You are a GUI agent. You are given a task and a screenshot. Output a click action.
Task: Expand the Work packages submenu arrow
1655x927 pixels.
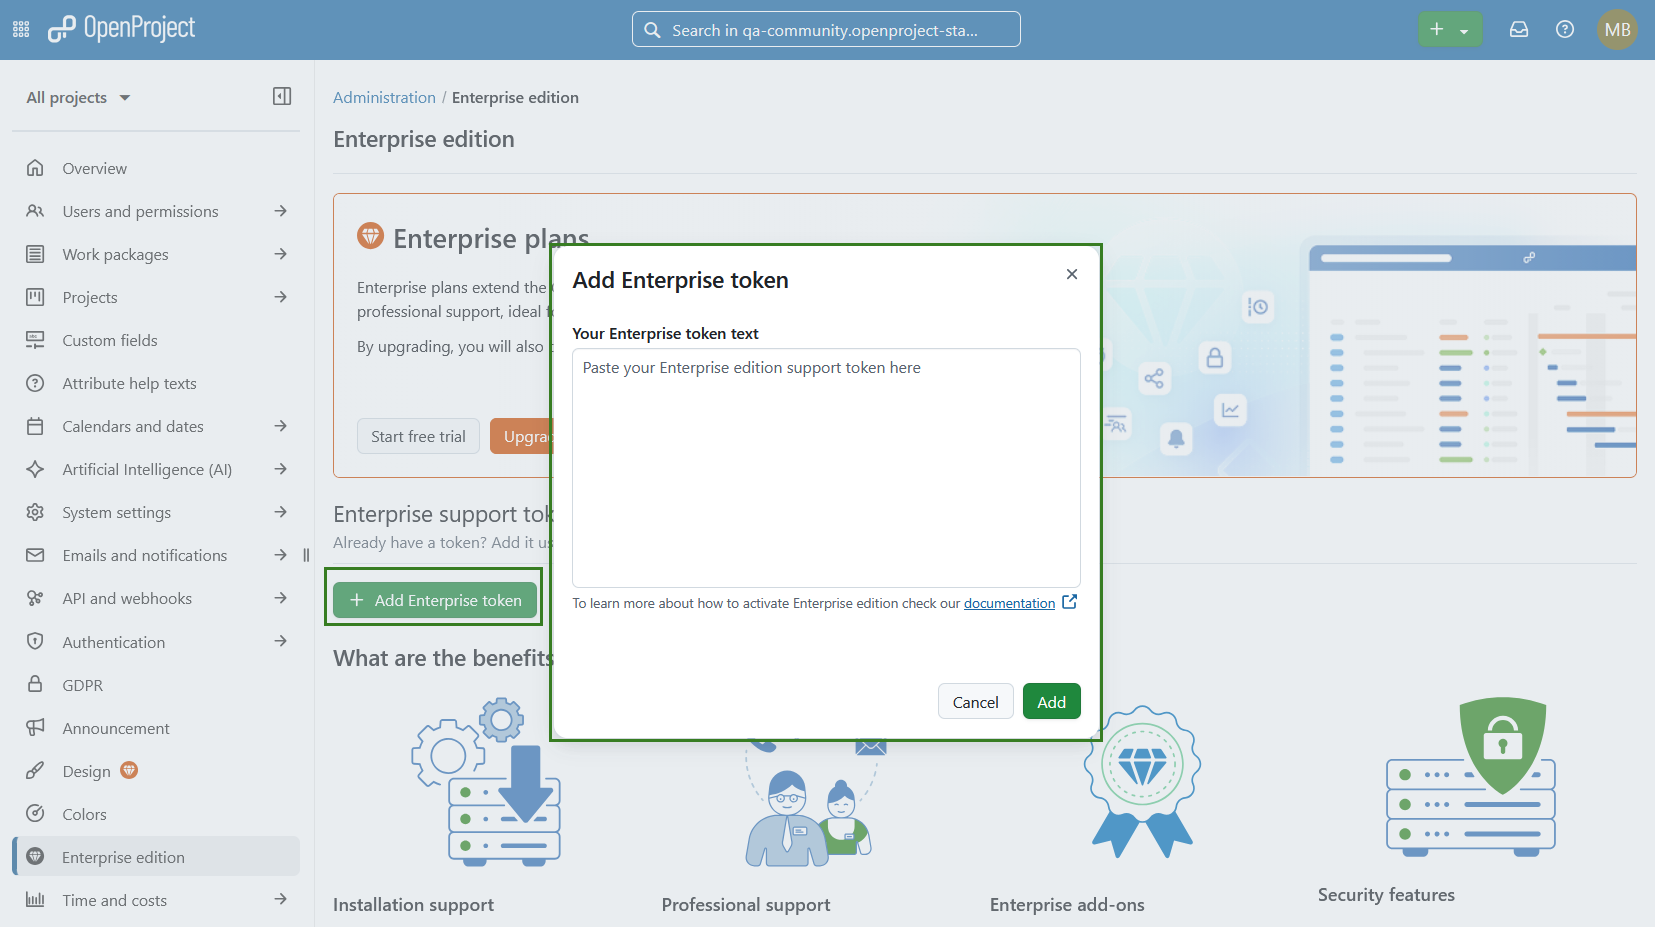pos(281,254)
